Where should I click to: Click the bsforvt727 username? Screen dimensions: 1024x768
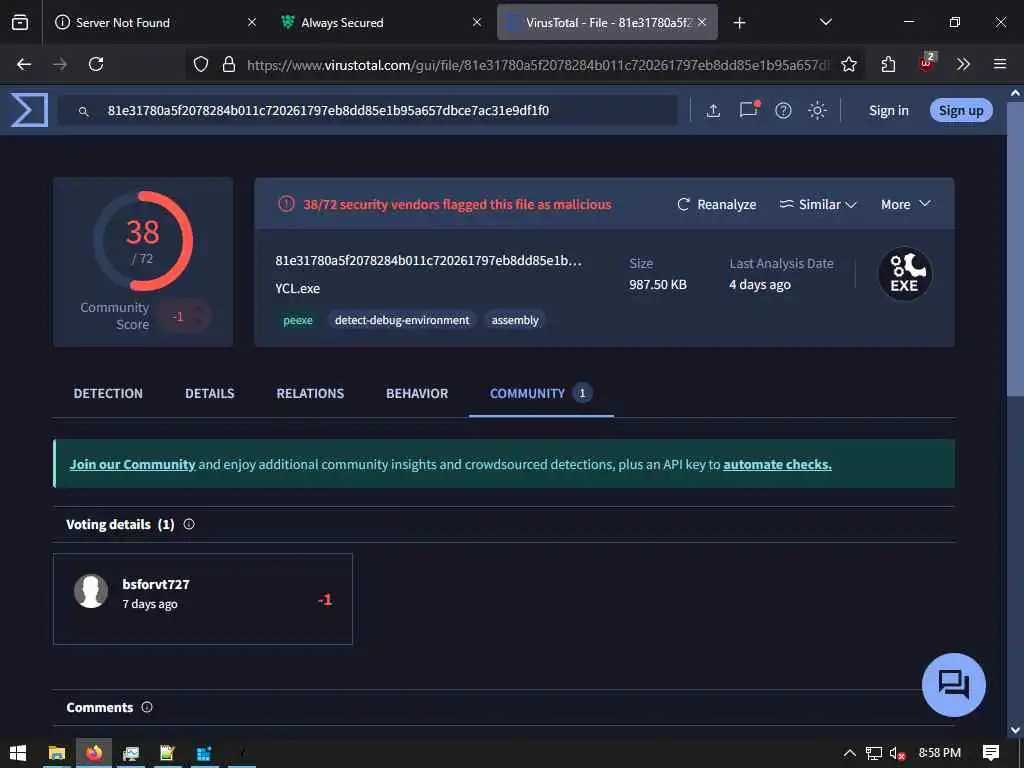coord(156,584)
